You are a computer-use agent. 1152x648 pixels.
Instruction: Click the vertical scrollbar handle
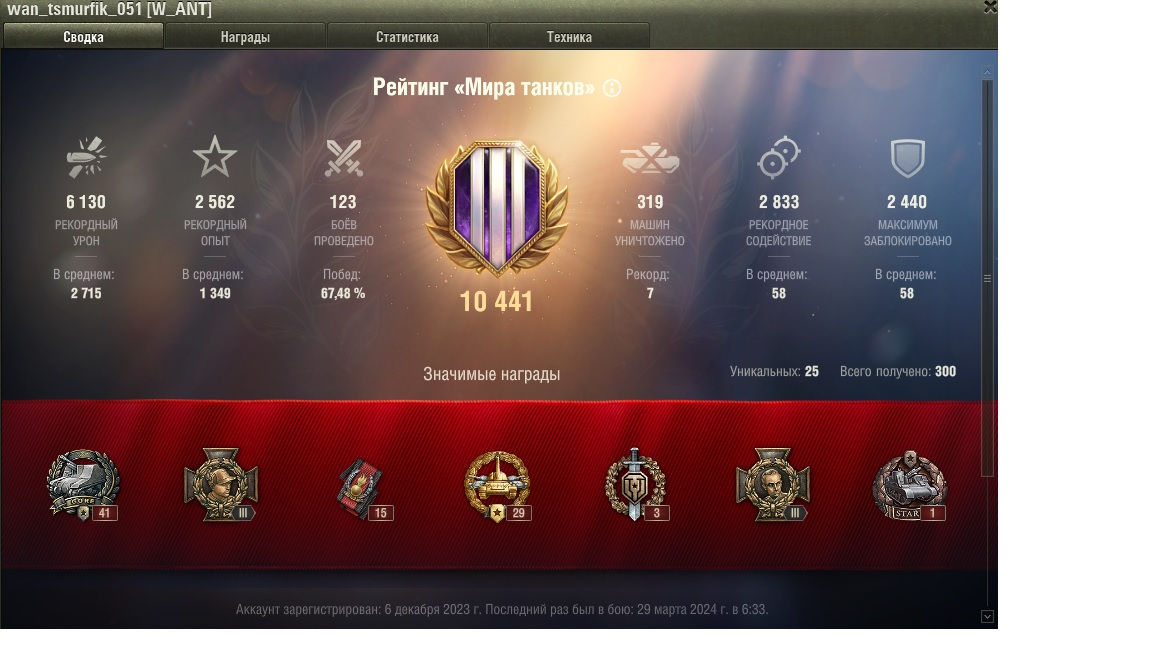point(987,278)
